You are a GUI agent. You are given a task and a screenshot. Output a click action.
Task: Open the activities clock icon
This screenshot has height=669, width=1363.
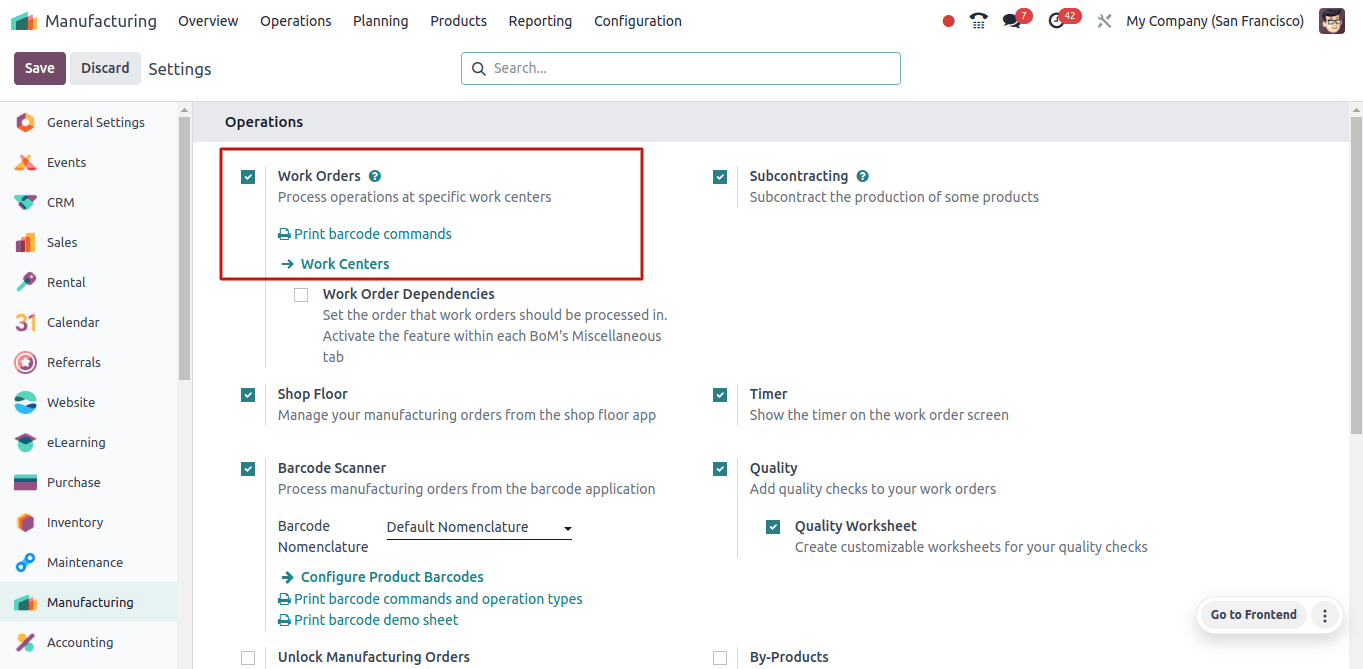pos(1056,21)
